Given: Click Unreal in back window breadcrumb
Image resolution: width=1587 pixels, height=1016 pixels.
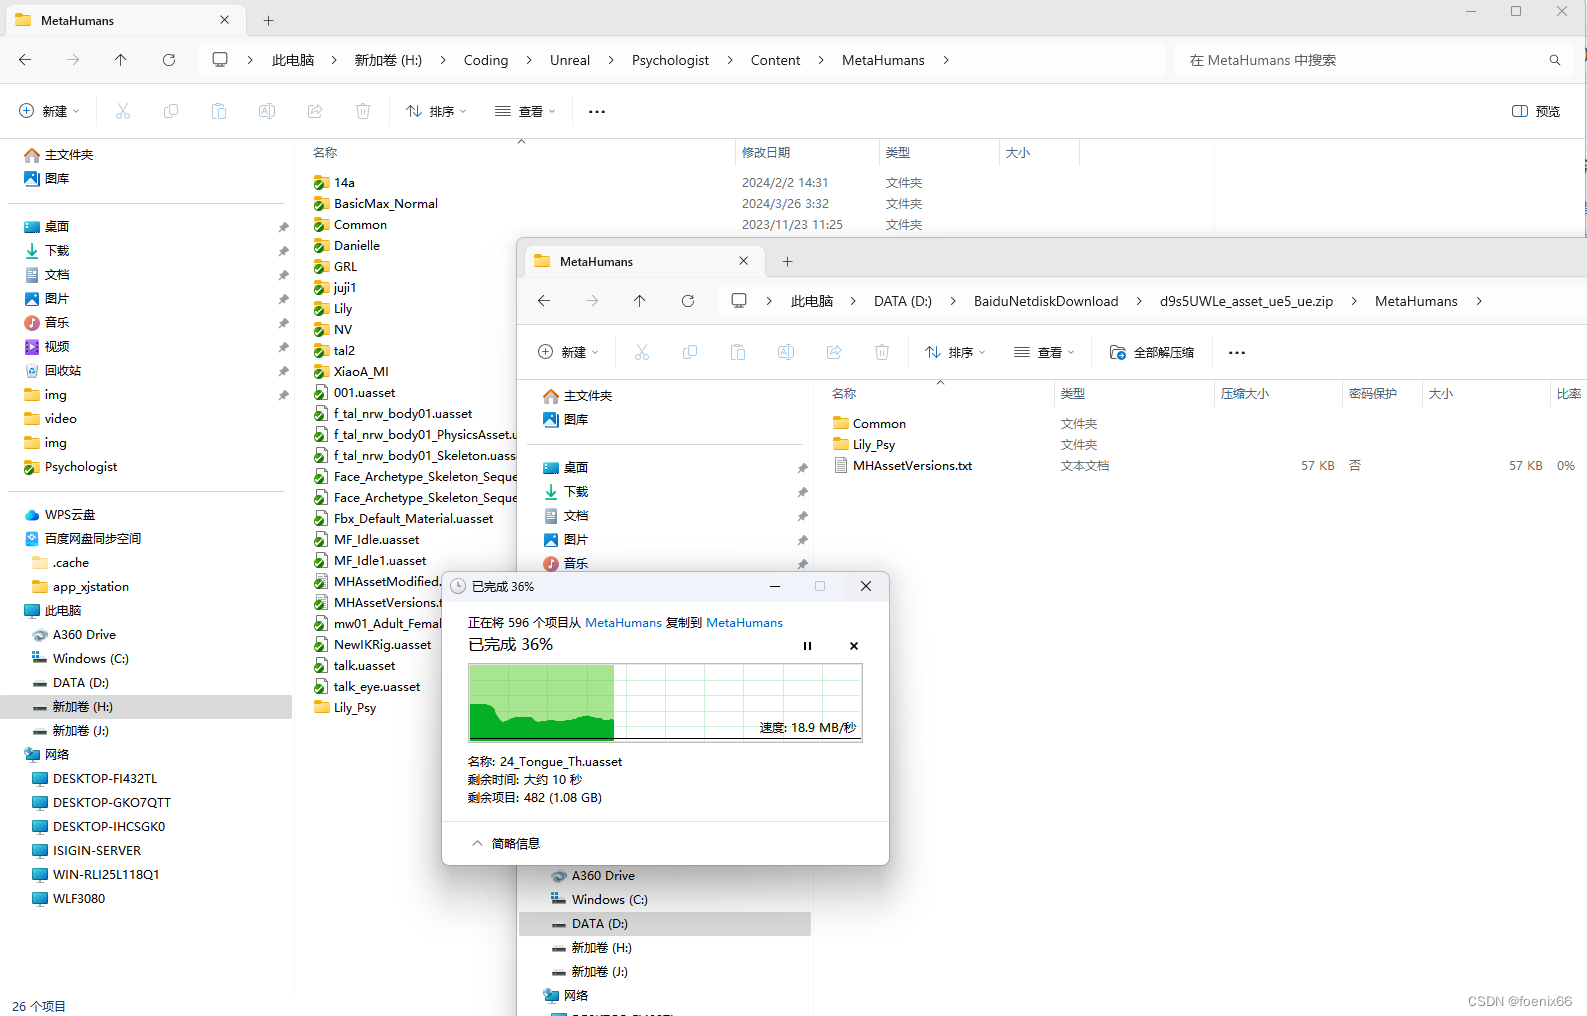Looking at the screenshot, I should click(570, 60).
